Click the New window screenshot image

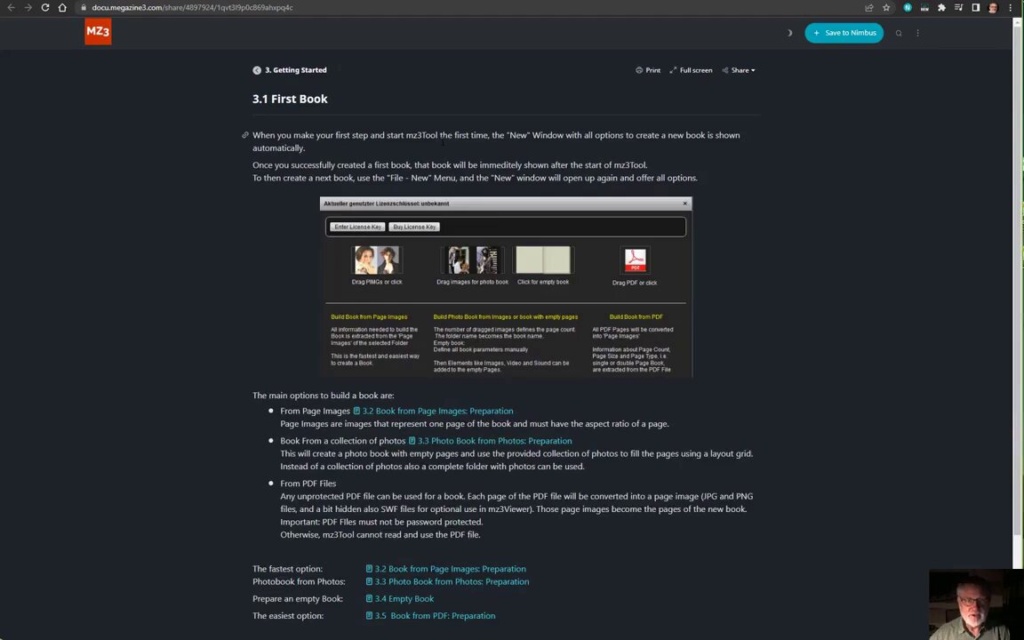tap(506, 287)
